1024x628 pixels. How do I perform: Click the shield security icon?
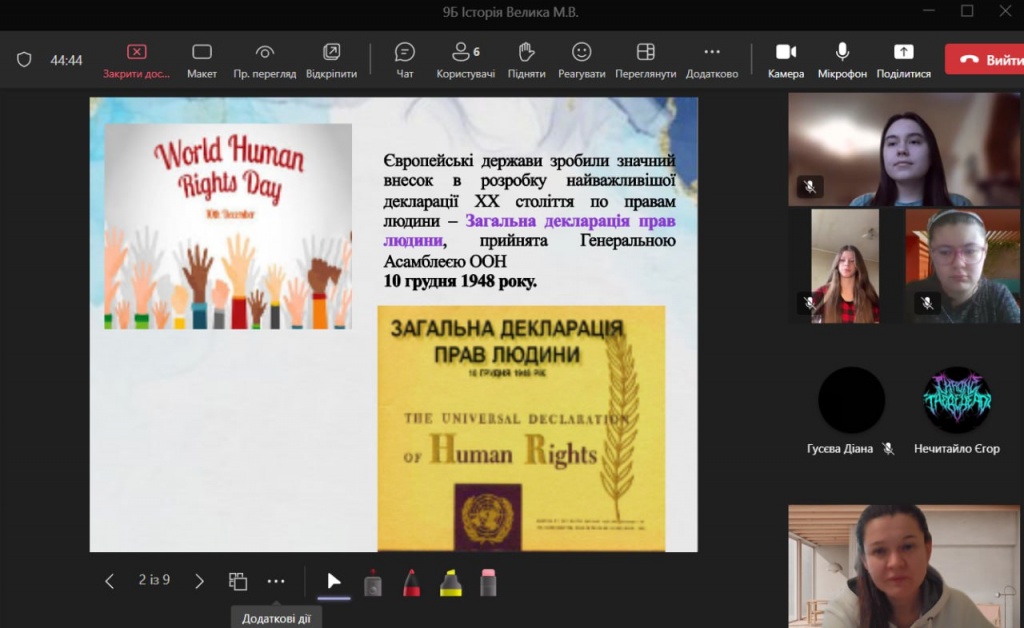[x=24, y=60]
